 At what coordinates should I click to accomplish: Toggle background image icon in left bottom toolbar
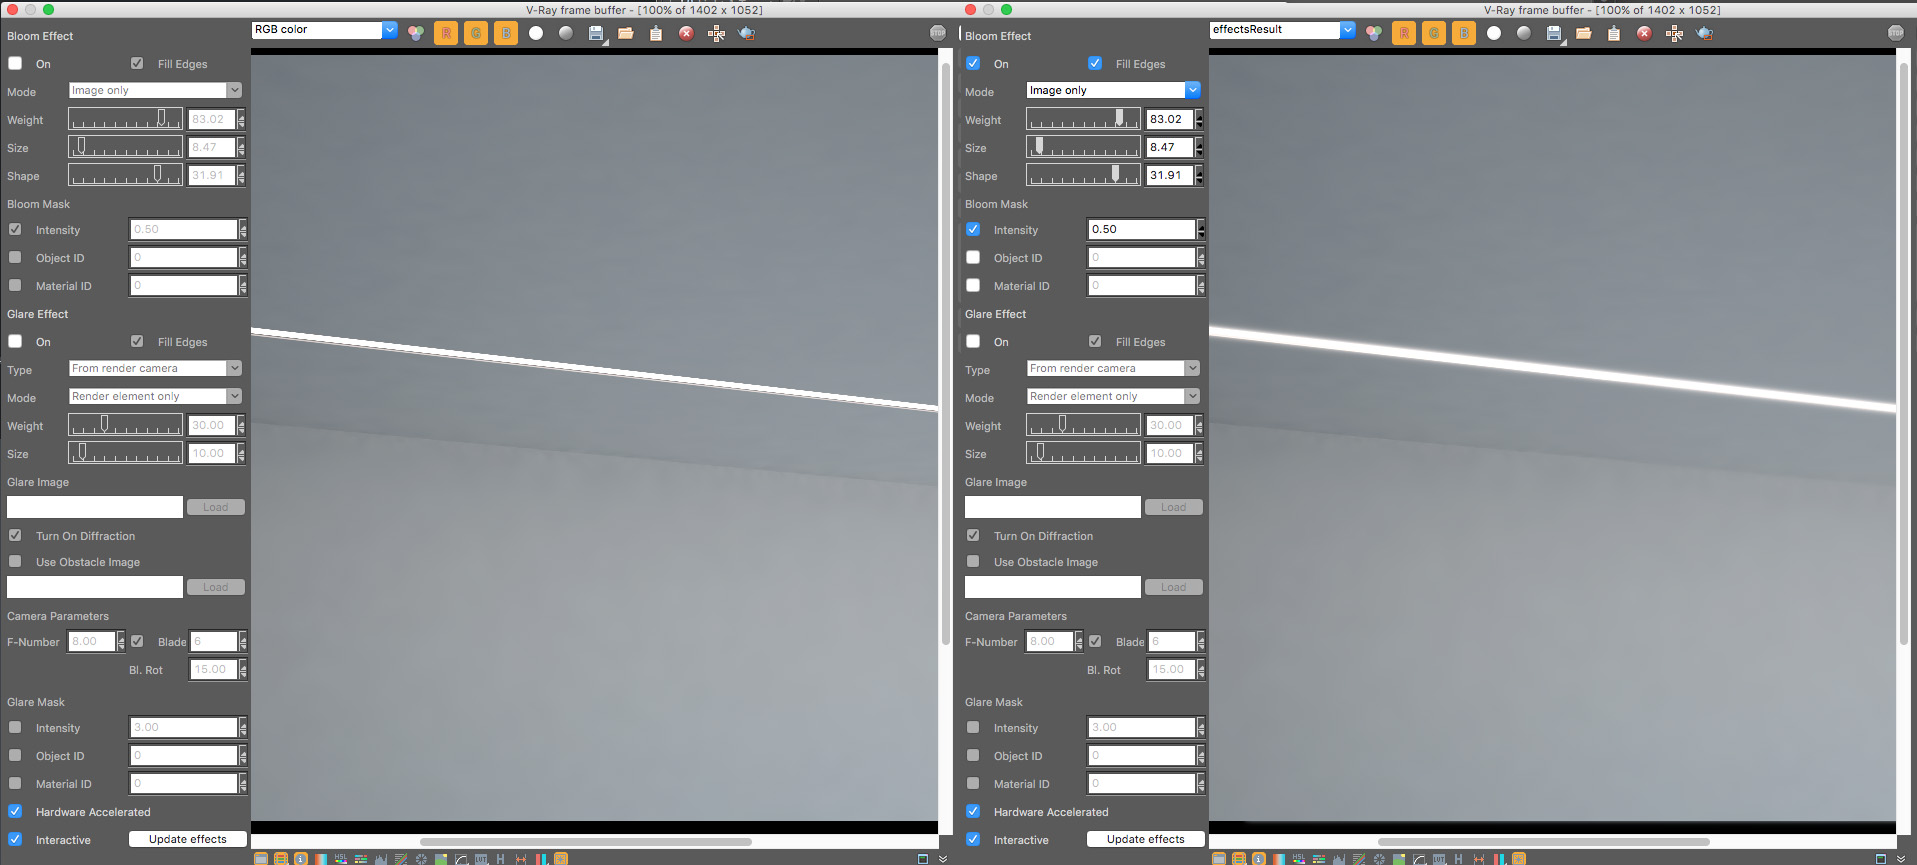pyautogui.click(x=441, y=858)
